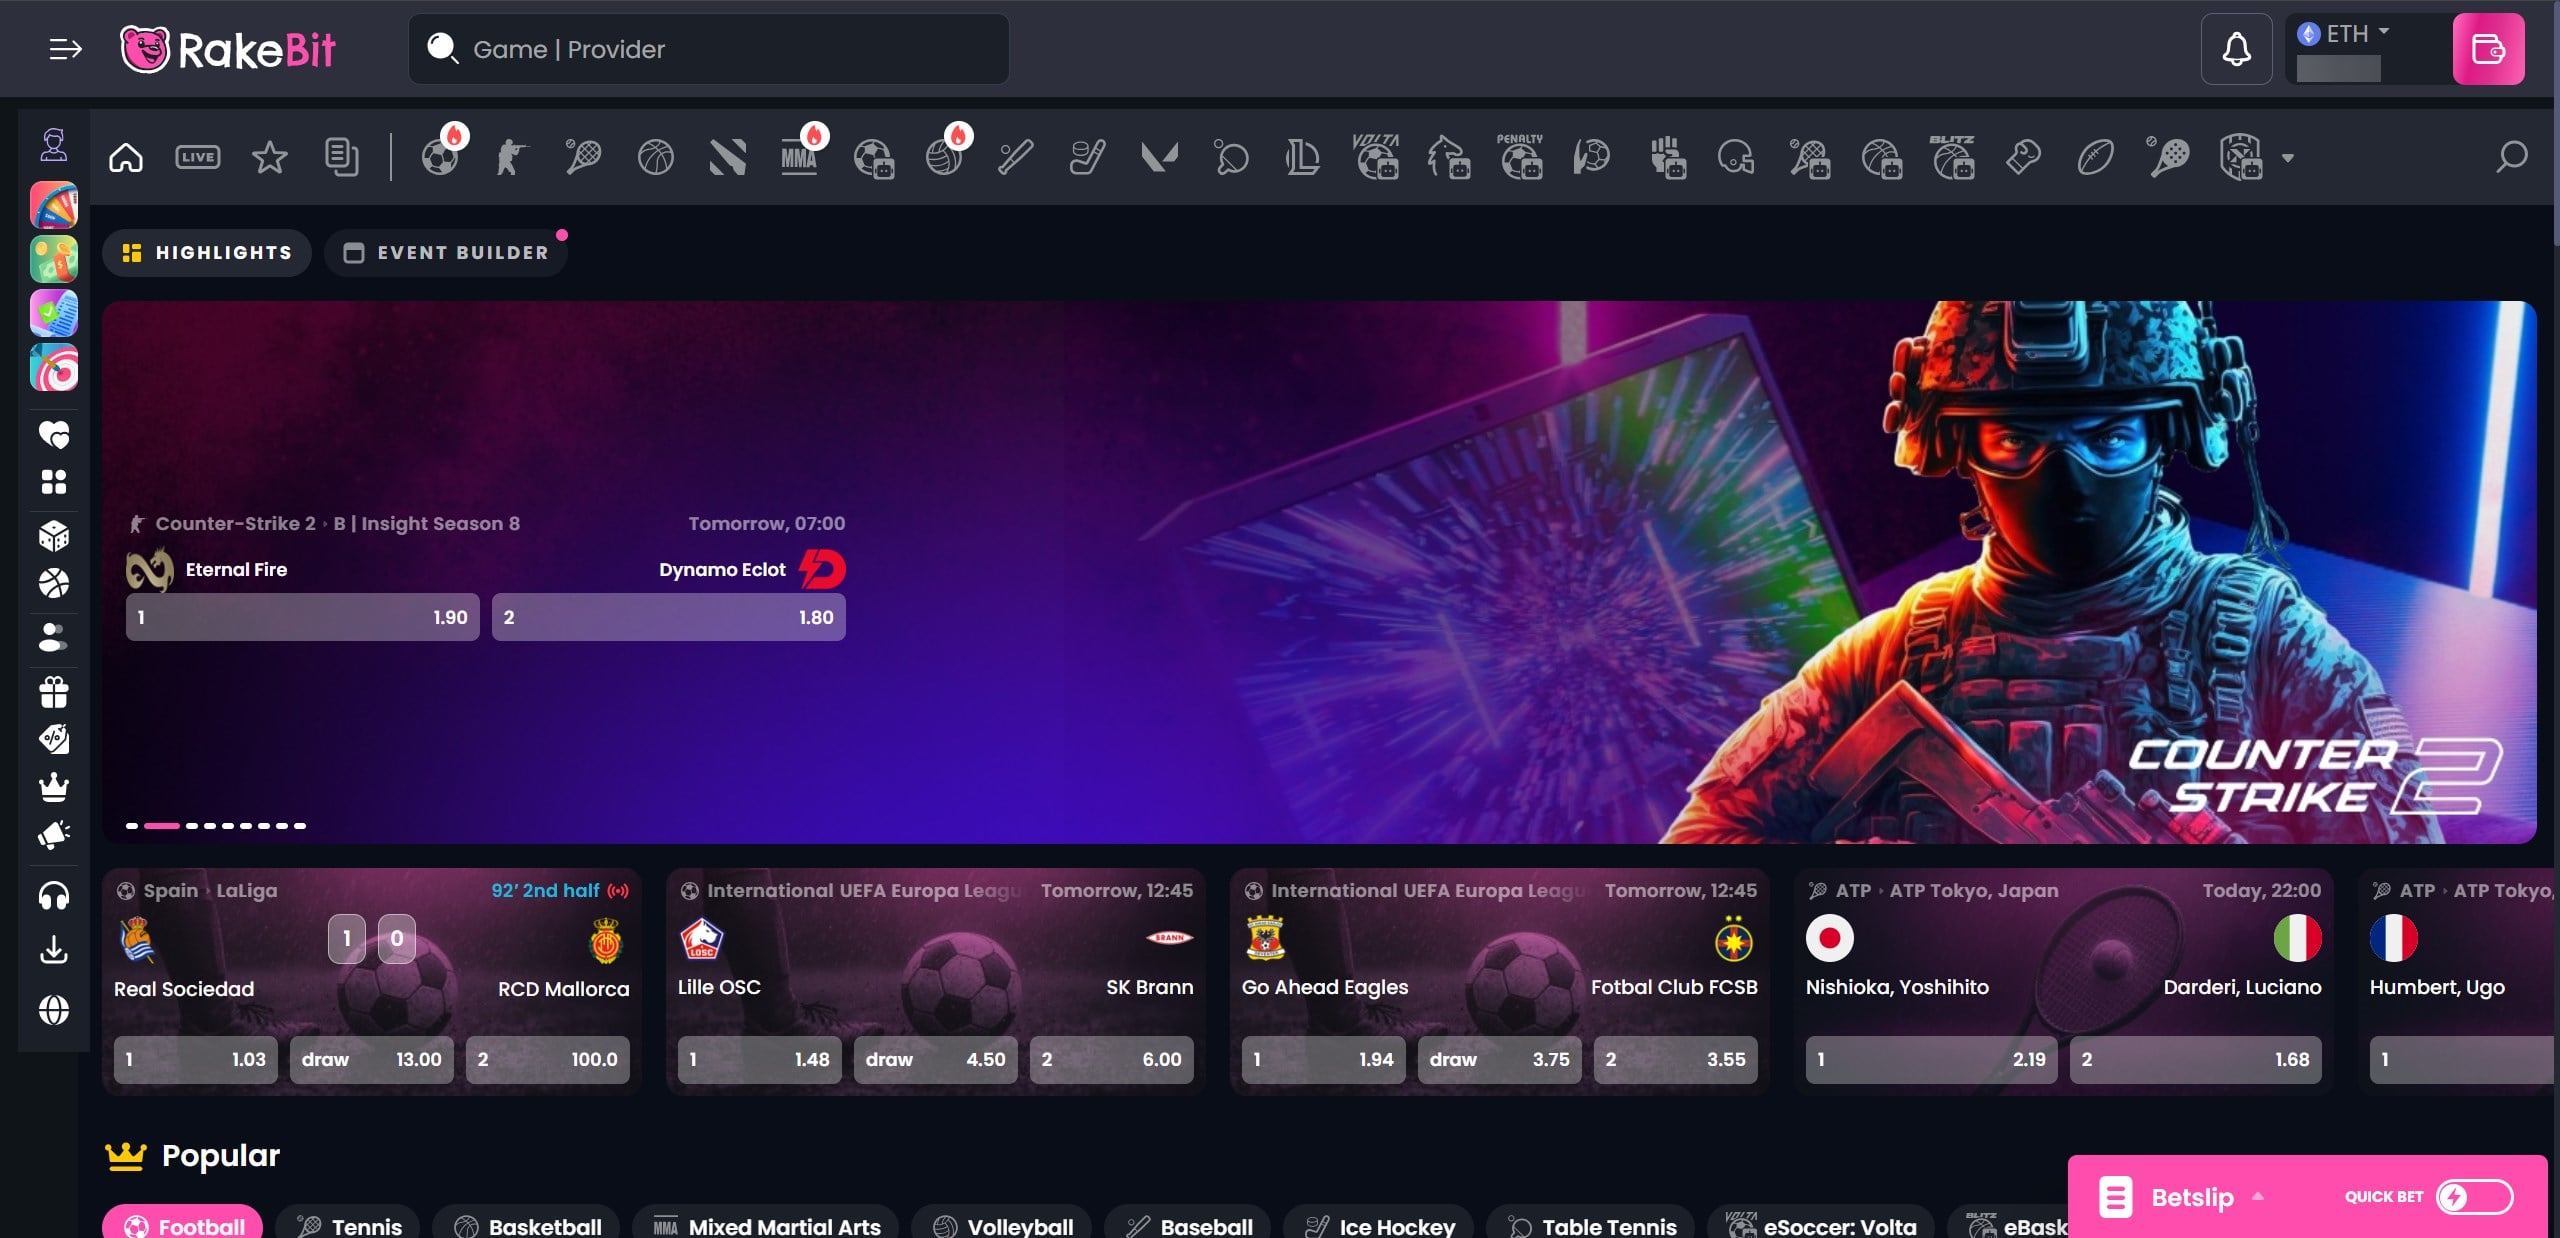The image size is (2560, 1238).
Task: Open the headset support sidebar icon
Action: 54,896
